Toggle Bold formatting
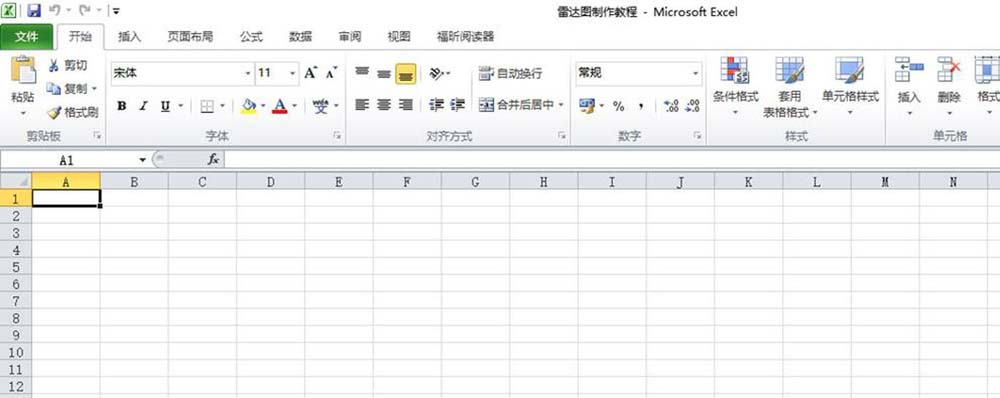 [x=122, y=107]
